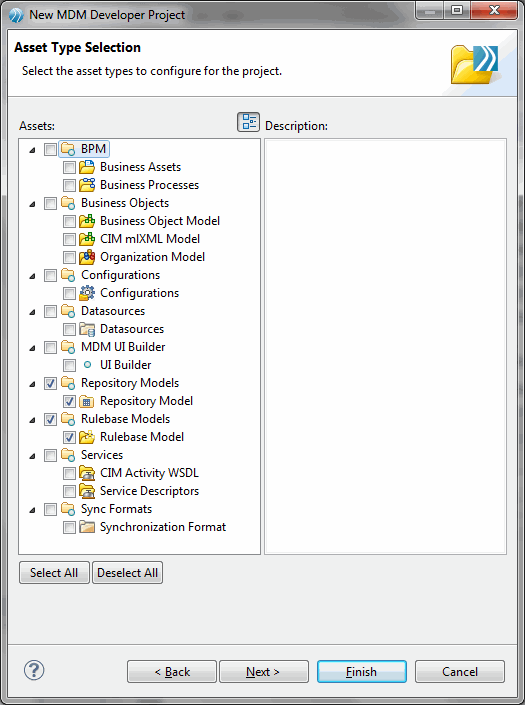Click the Services folder icon
This screenshot has width=525, height=705.
pos(68,455)
